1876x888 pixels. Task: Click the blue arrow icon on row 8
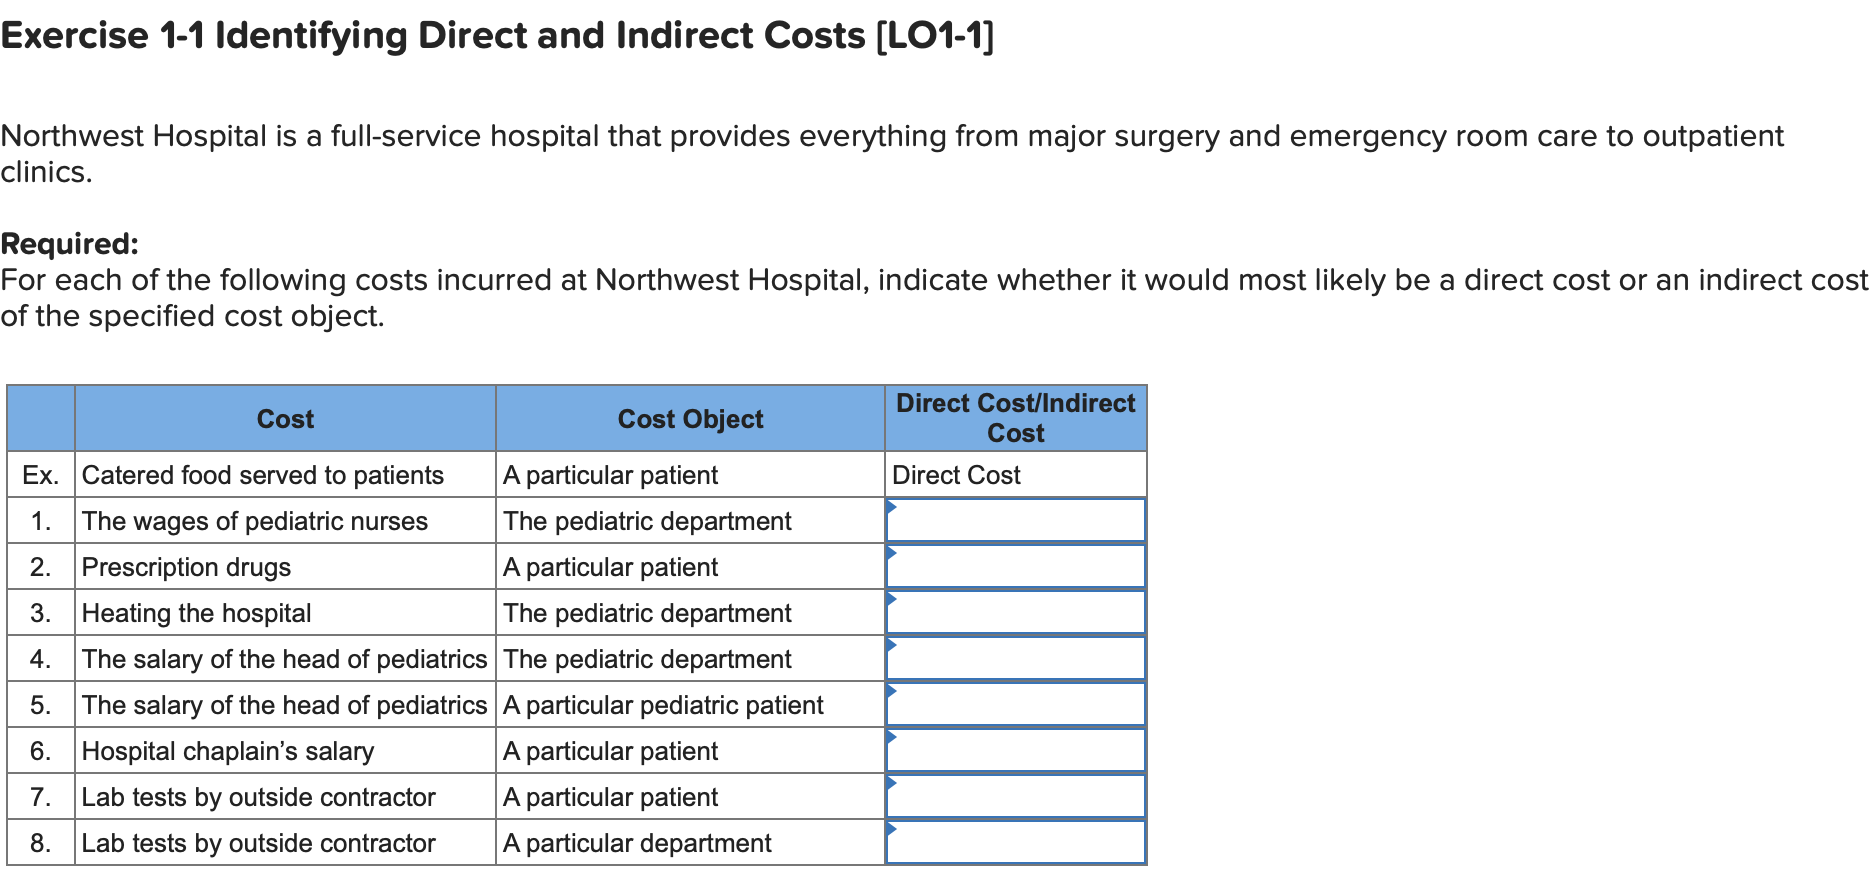point(890,828)
